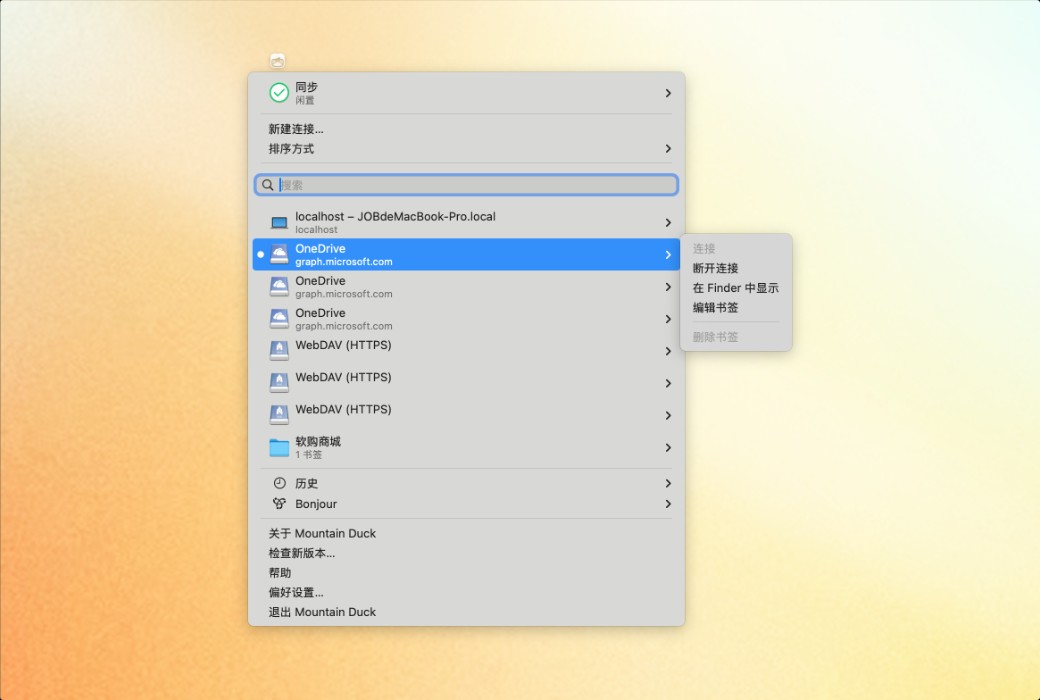Open the 软购商城 bookmark folder
This screenshot has width=1040, height=700.
coord(466,448)
